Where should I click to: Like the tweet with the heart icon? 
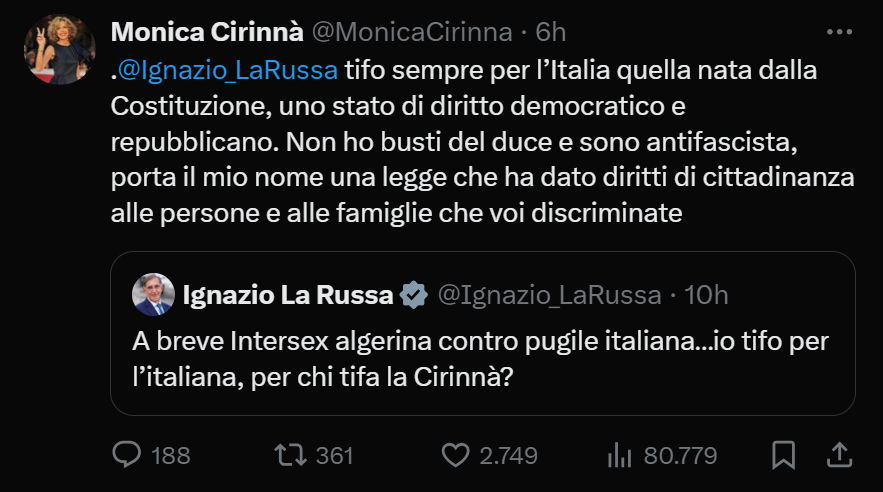[456, 456]
